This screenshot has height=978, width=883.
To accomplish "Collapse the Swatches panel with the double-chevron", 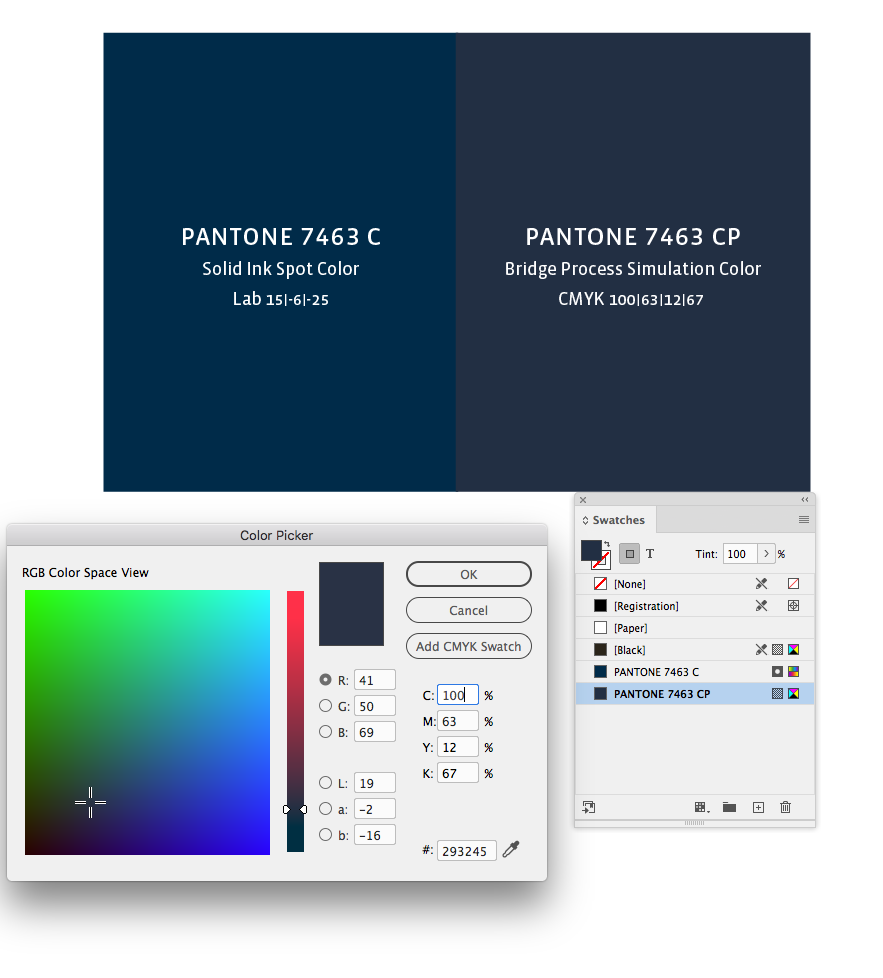I will tap(804, 499).
